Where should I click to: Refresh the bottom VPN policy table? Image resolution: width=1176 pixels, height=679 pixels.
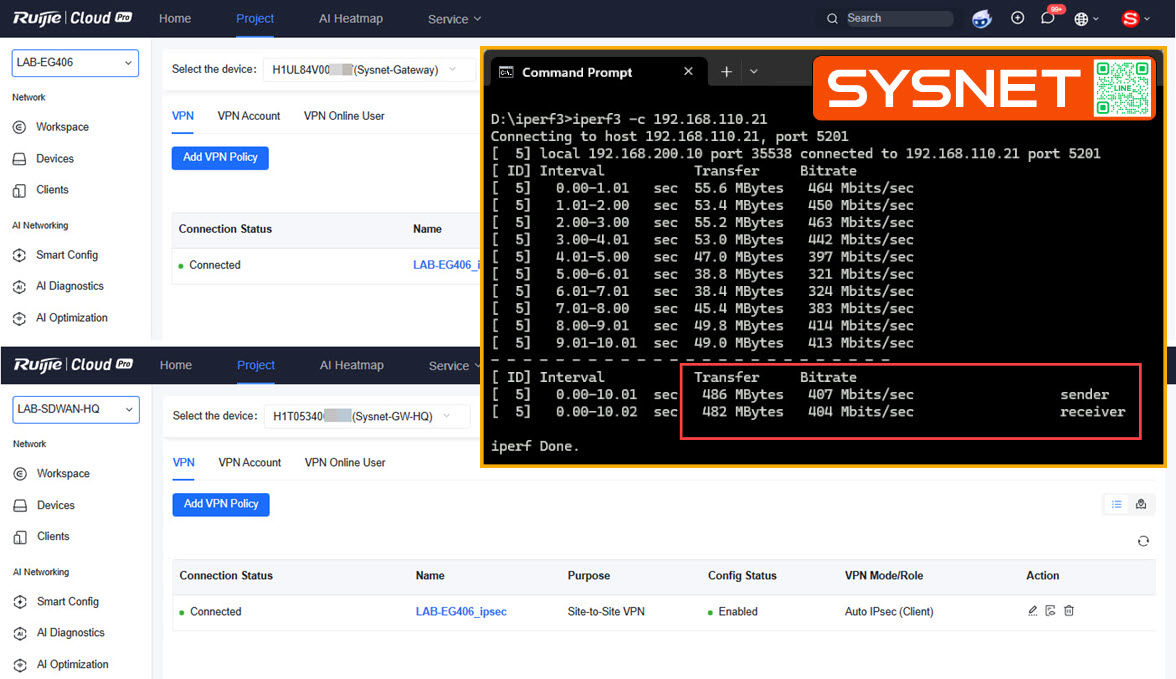point(1143,541)
